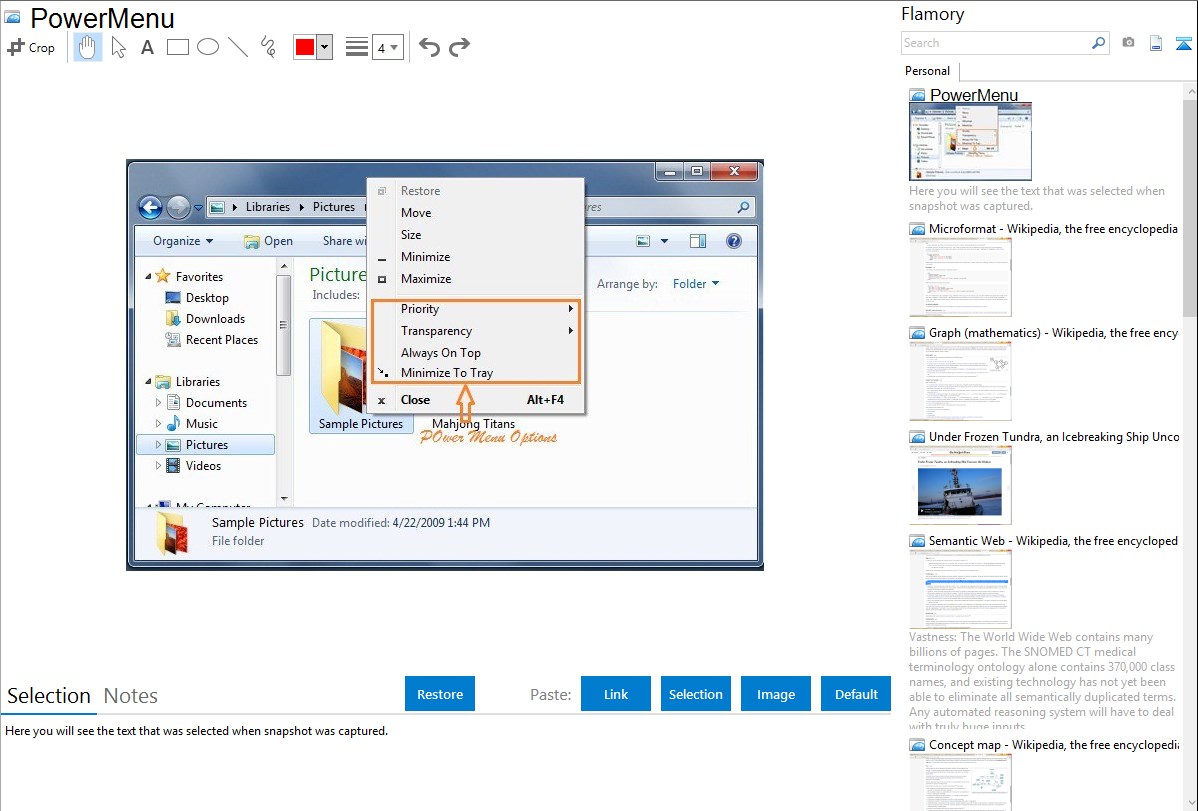This screenshot has height=811, width=1198.
Task: Select Desktop in the Explorer favorites
Action: 207,298
